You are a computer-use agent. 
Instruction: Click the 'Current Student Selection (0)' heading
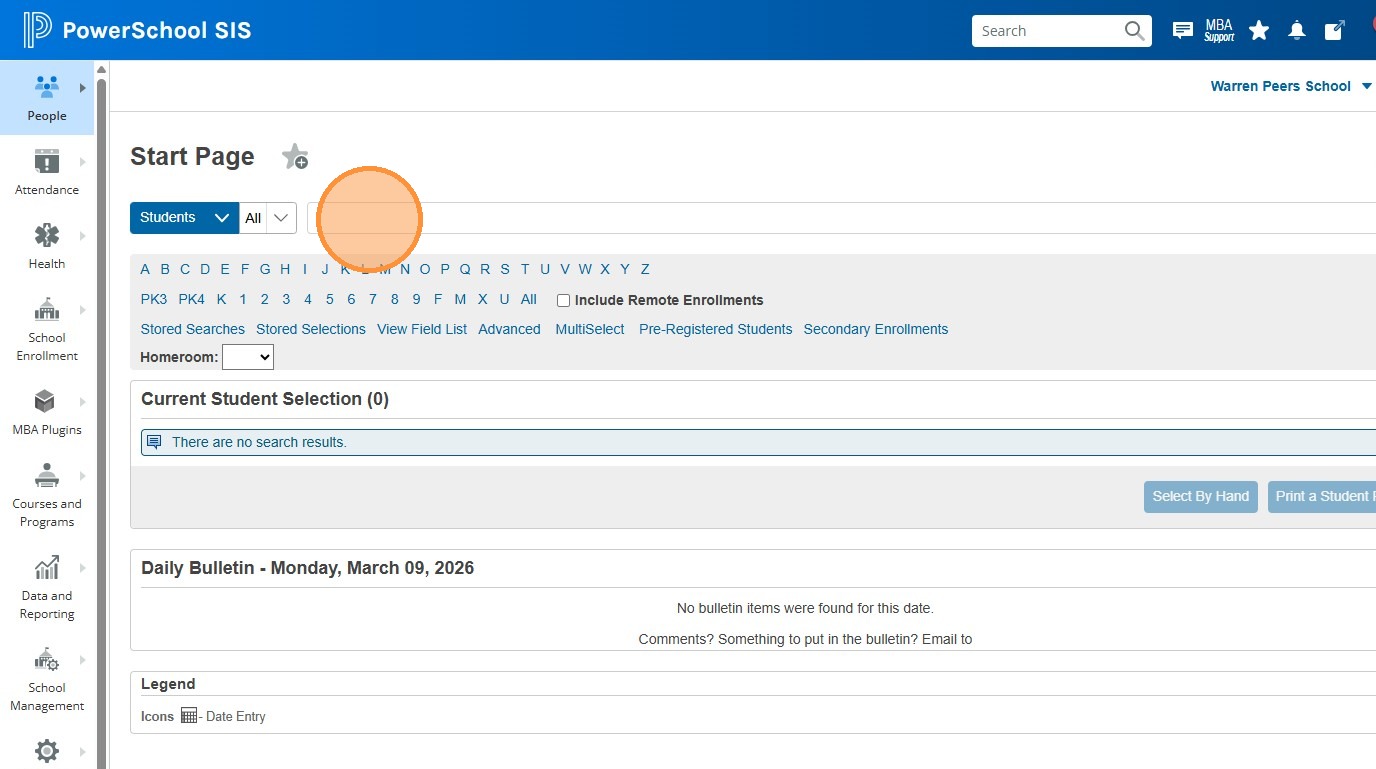tap(265, 399)
